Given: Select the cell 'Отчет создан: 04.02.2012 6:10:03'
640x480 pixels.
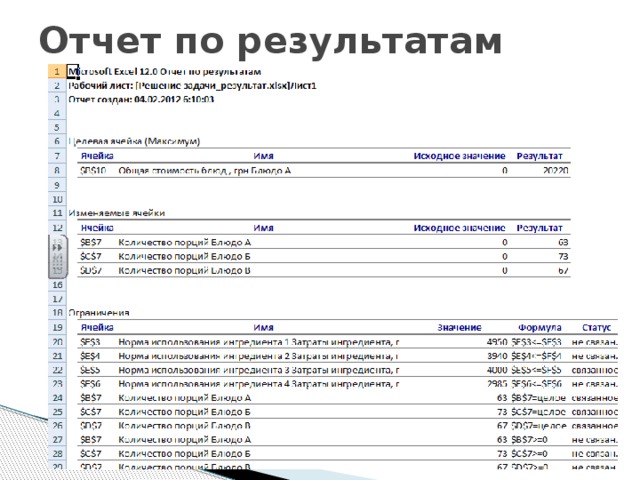Looking at the screenshot, I should click(141, 99).
